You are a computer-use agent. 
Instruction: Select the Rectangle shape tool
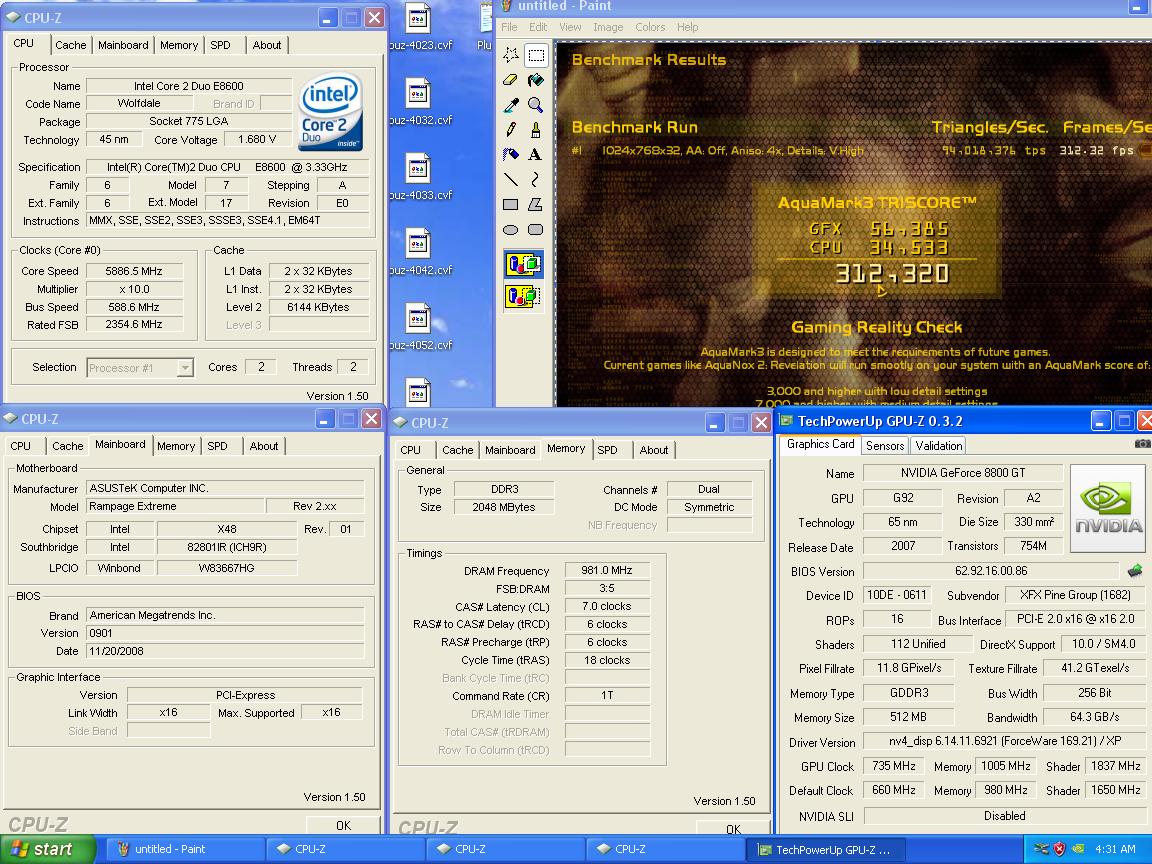(x=511, y=204)
